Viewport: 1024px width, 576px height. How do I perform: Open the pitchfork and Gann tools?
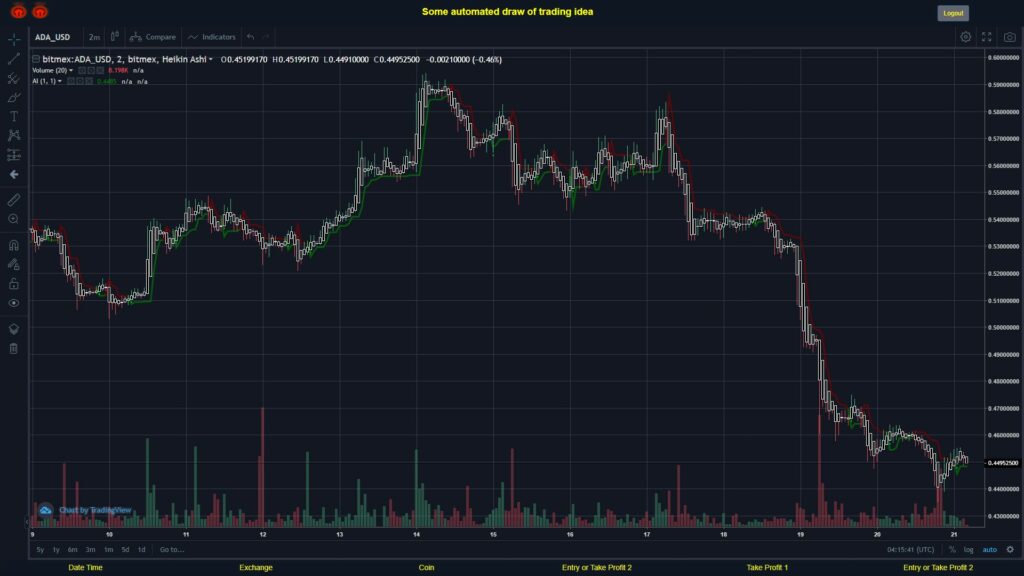pos(14,78)
